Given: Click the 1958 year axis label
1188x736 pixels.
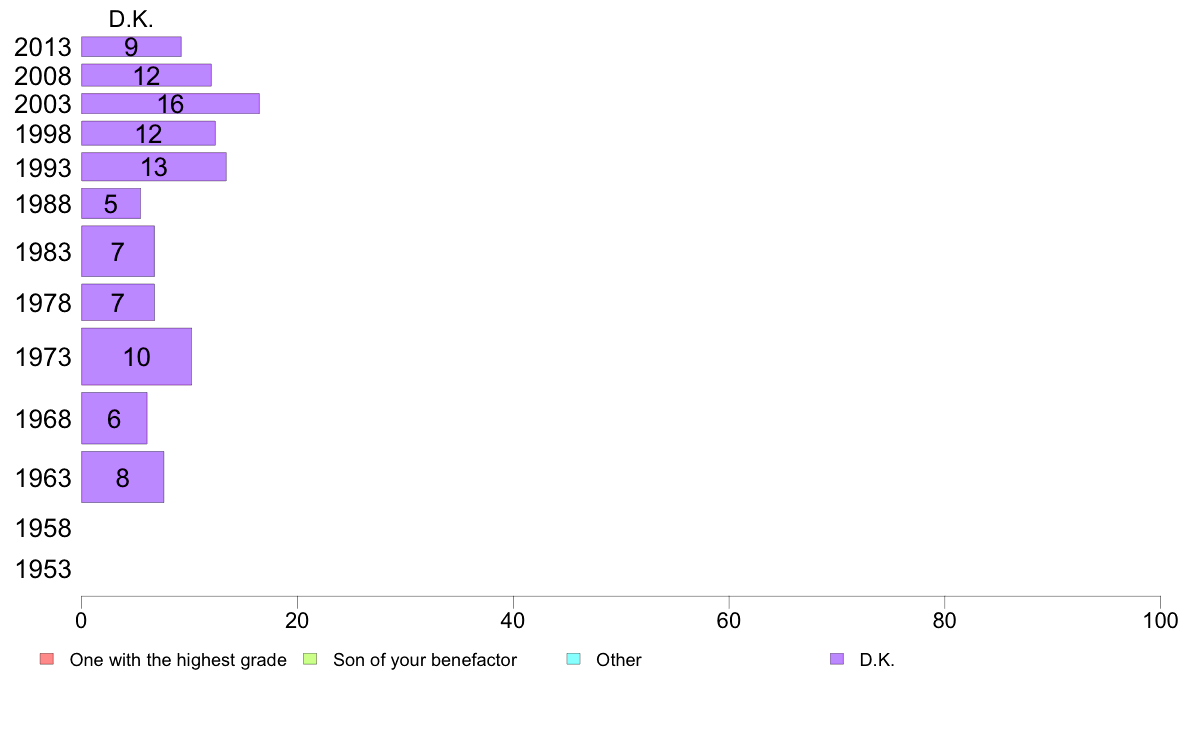Looking at the screenshot, I should point(43,528).
